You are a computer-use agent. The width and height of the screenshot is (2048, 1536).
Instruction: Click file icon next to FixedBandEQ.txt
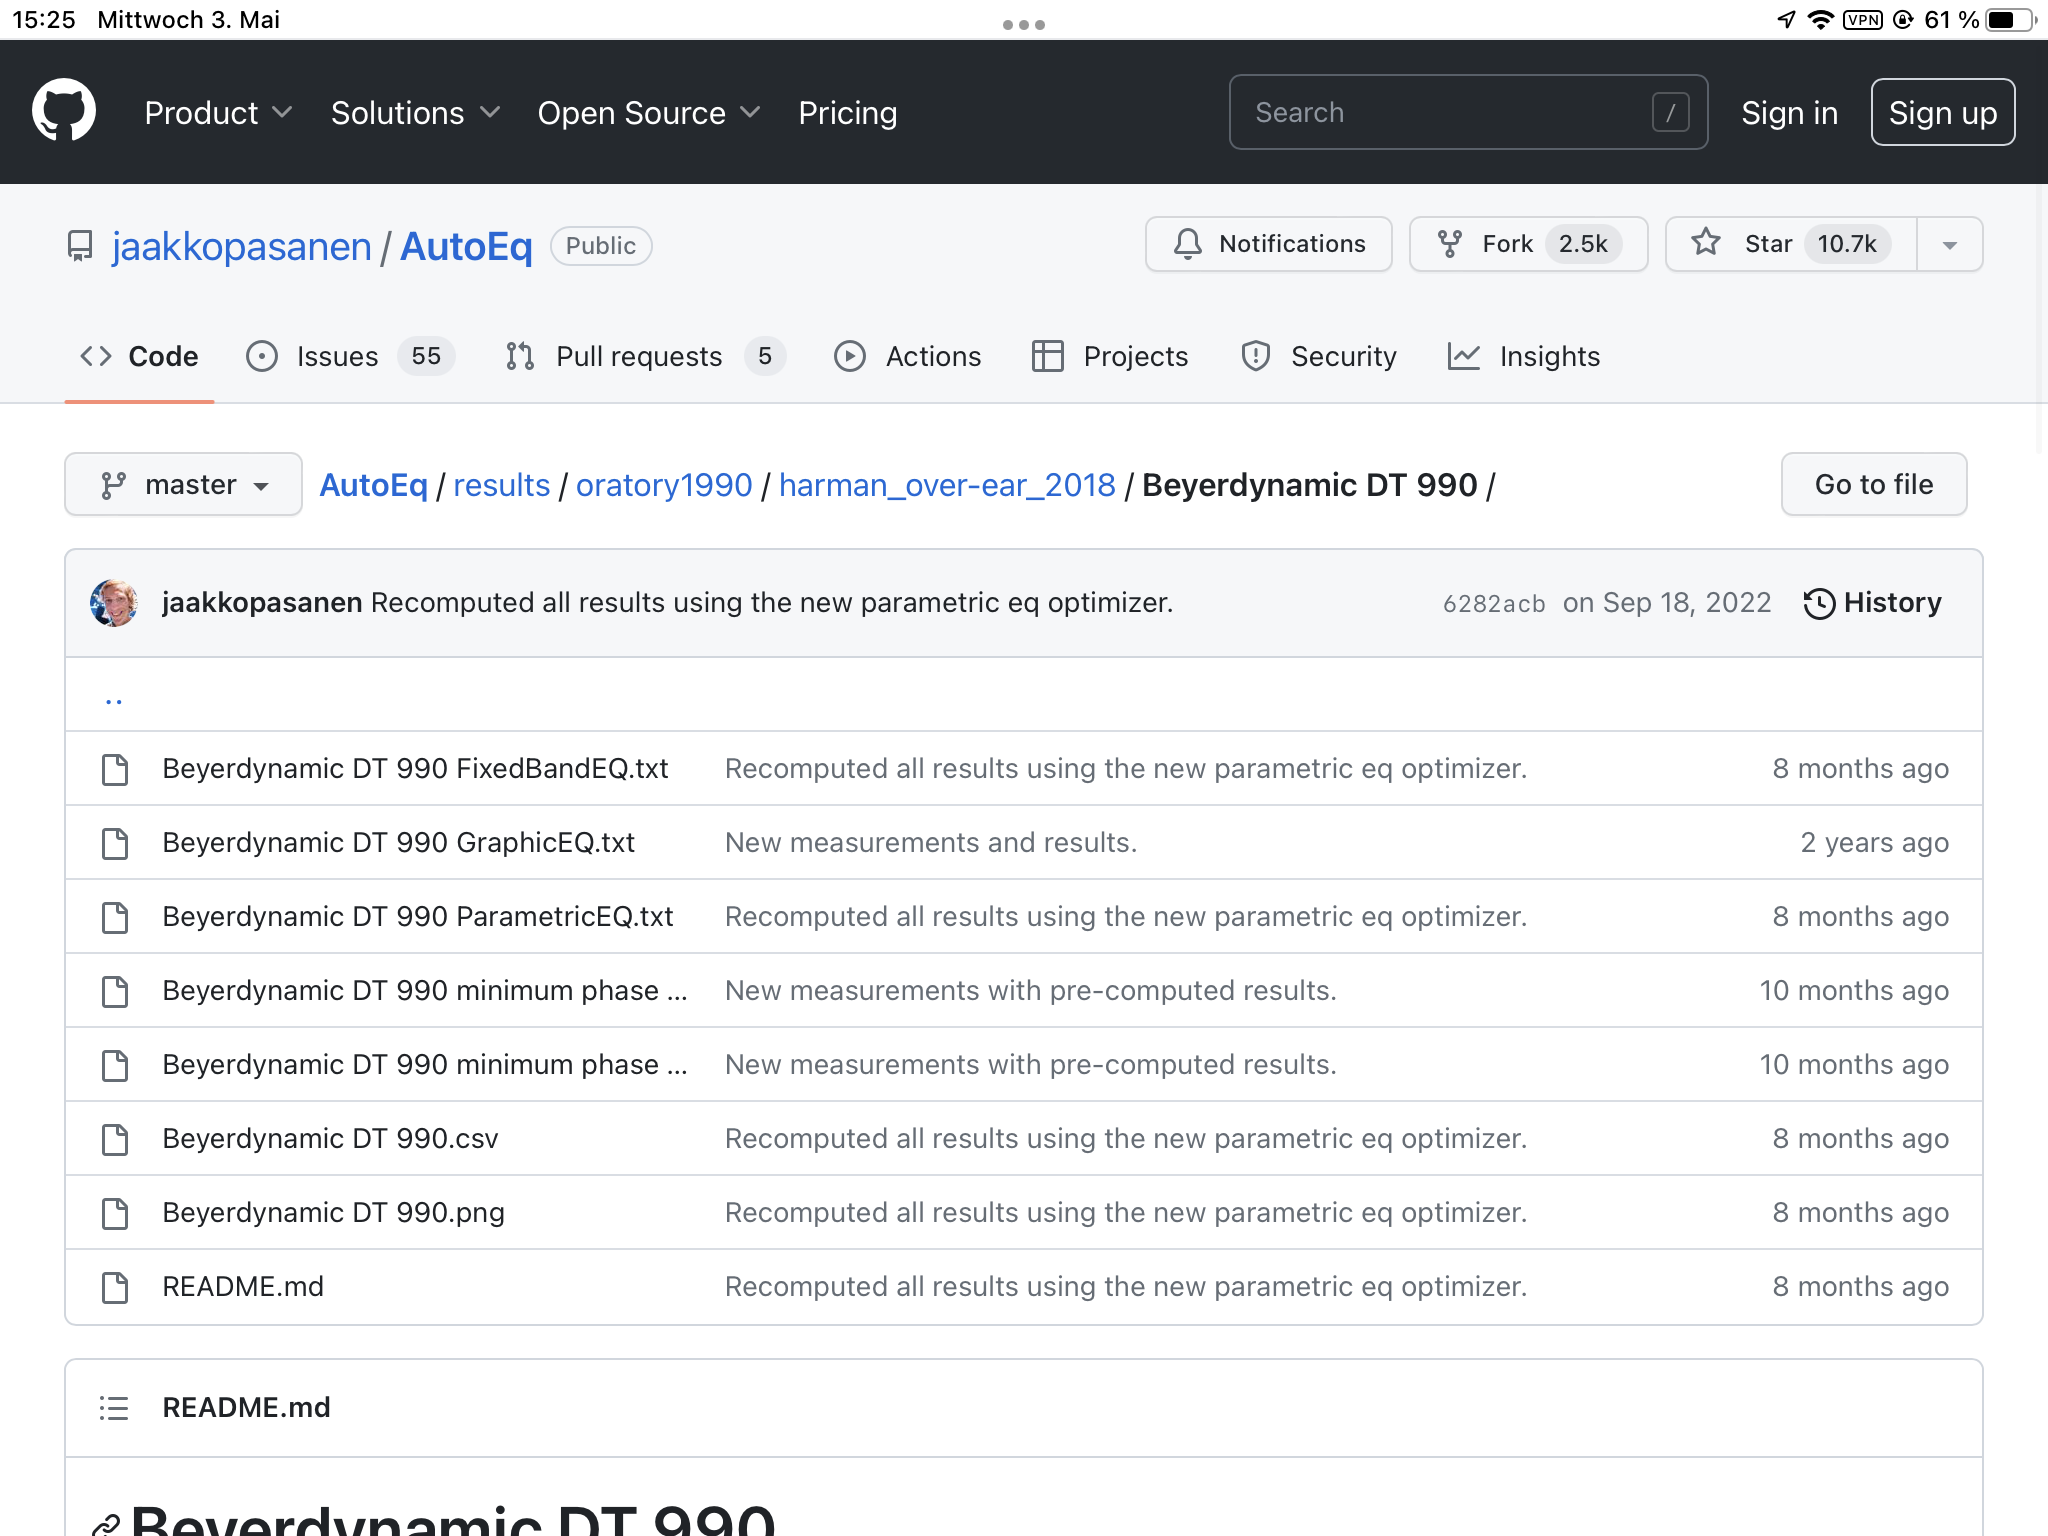tap(115, 769)
